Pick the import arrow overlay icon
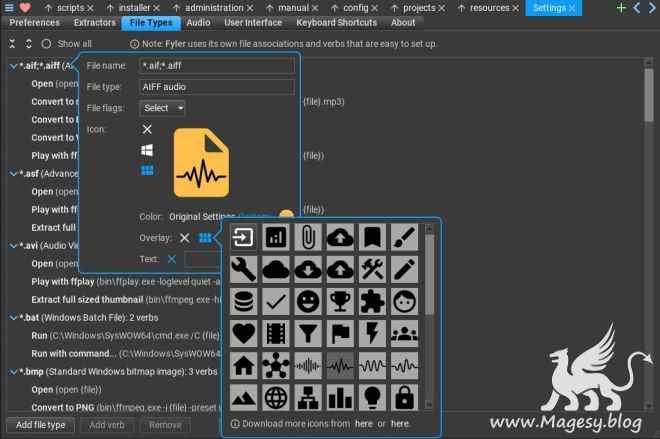The height and width of the screenshot is (439, 660). tap(243, 237)
